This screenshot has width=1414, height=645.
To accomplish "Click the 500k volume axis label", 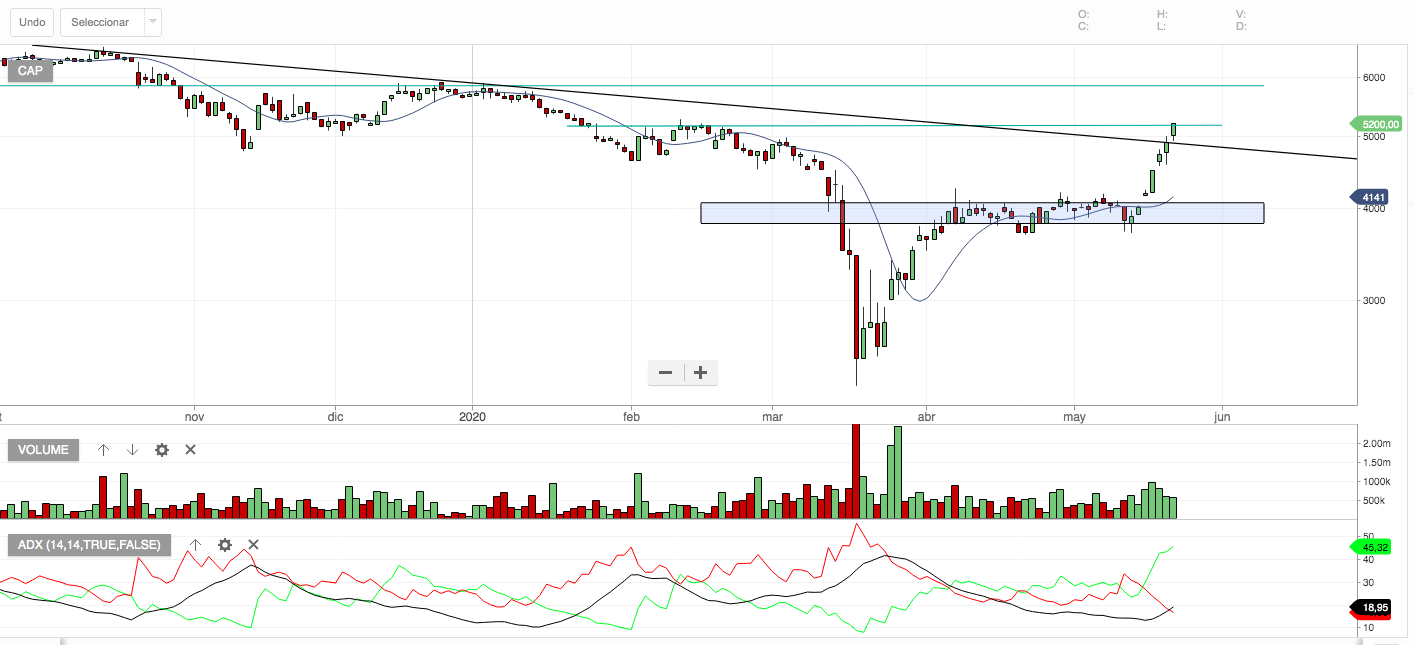I will click(1373, 501).
